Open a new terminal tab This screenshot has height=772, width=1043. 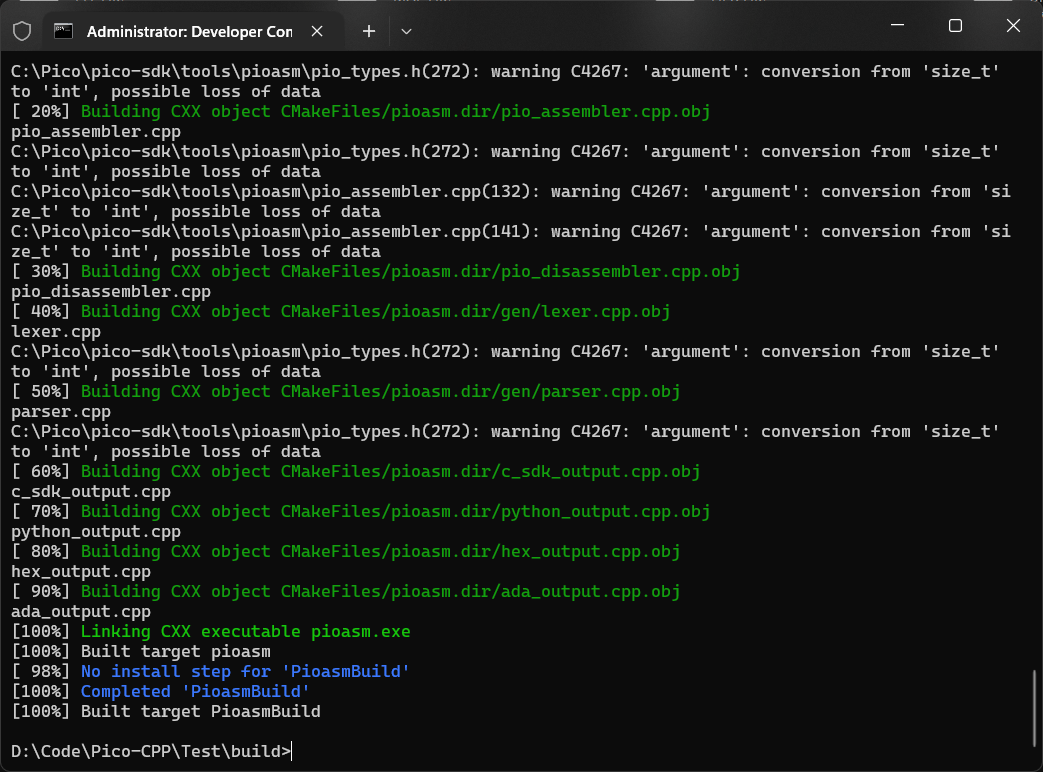(x=369, y=31)
